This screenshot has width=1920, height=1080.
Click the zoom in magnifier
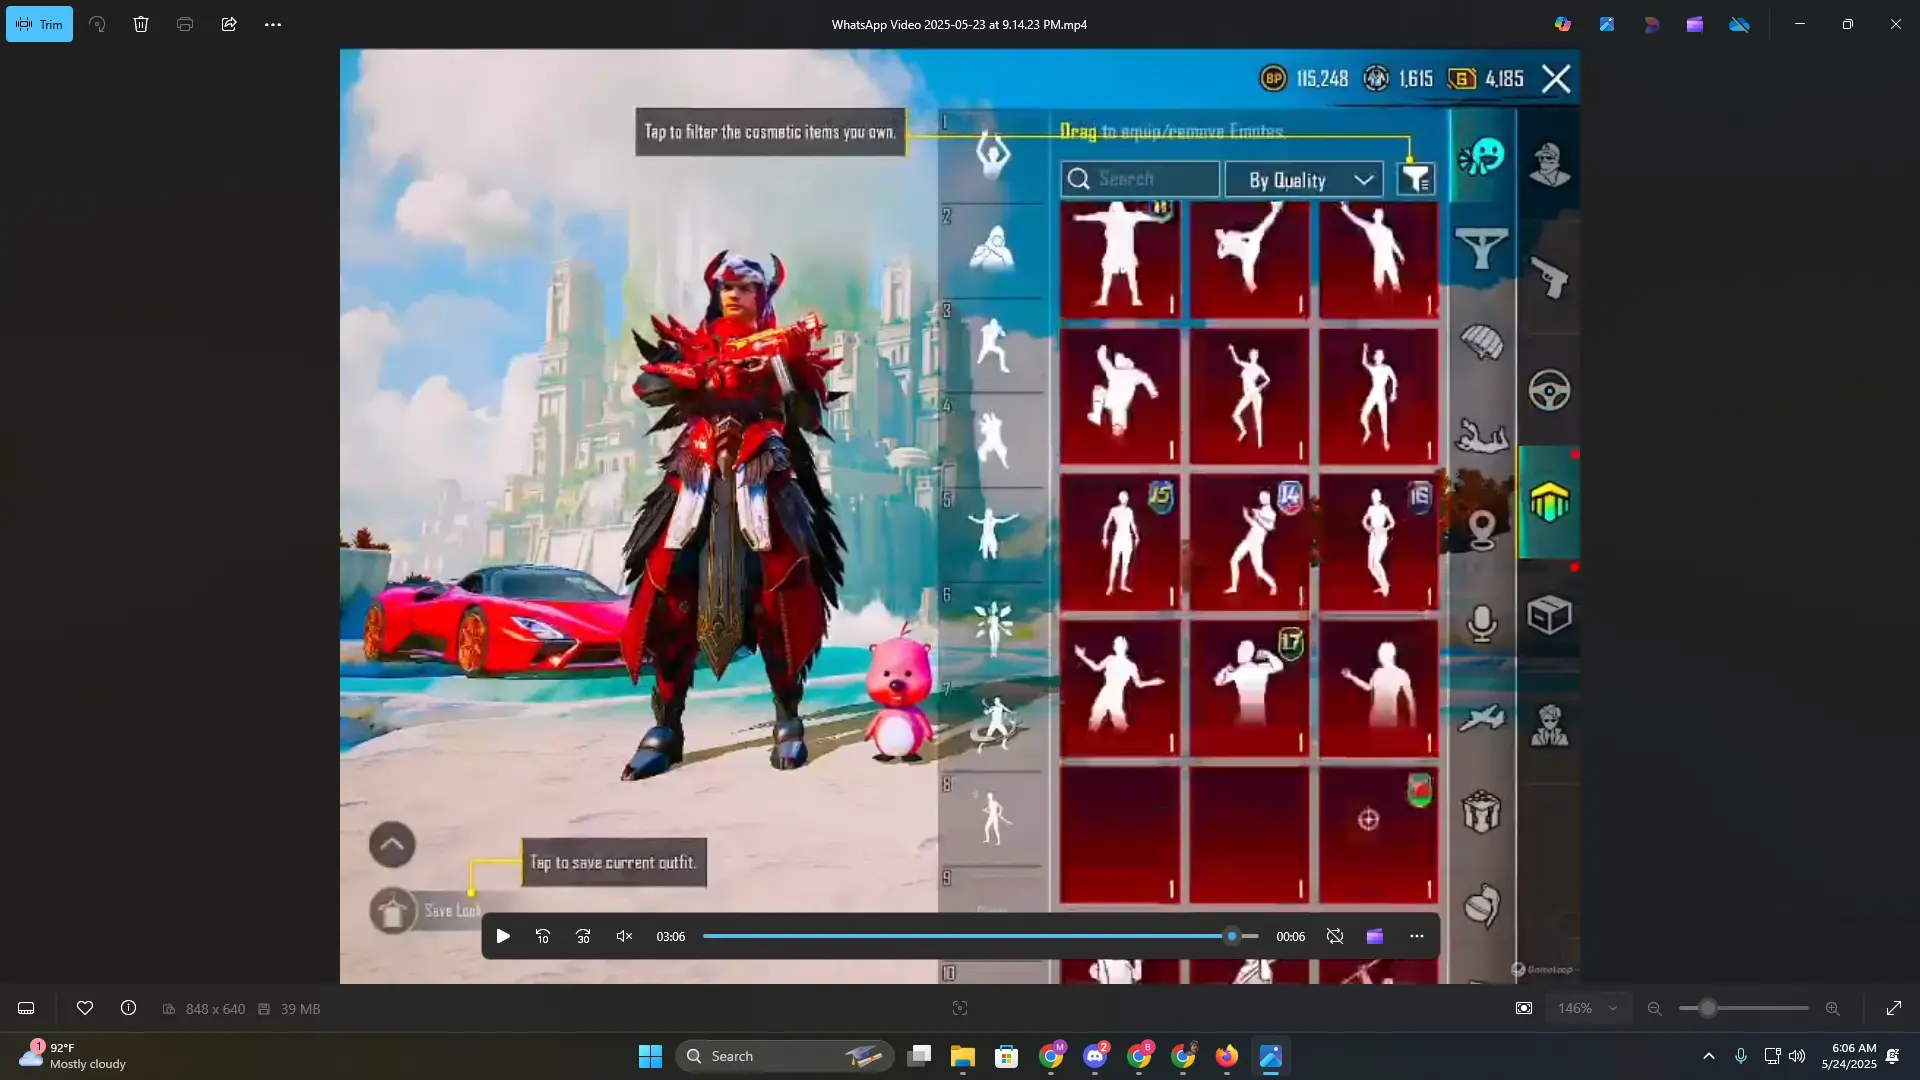coord(1833,1008)
